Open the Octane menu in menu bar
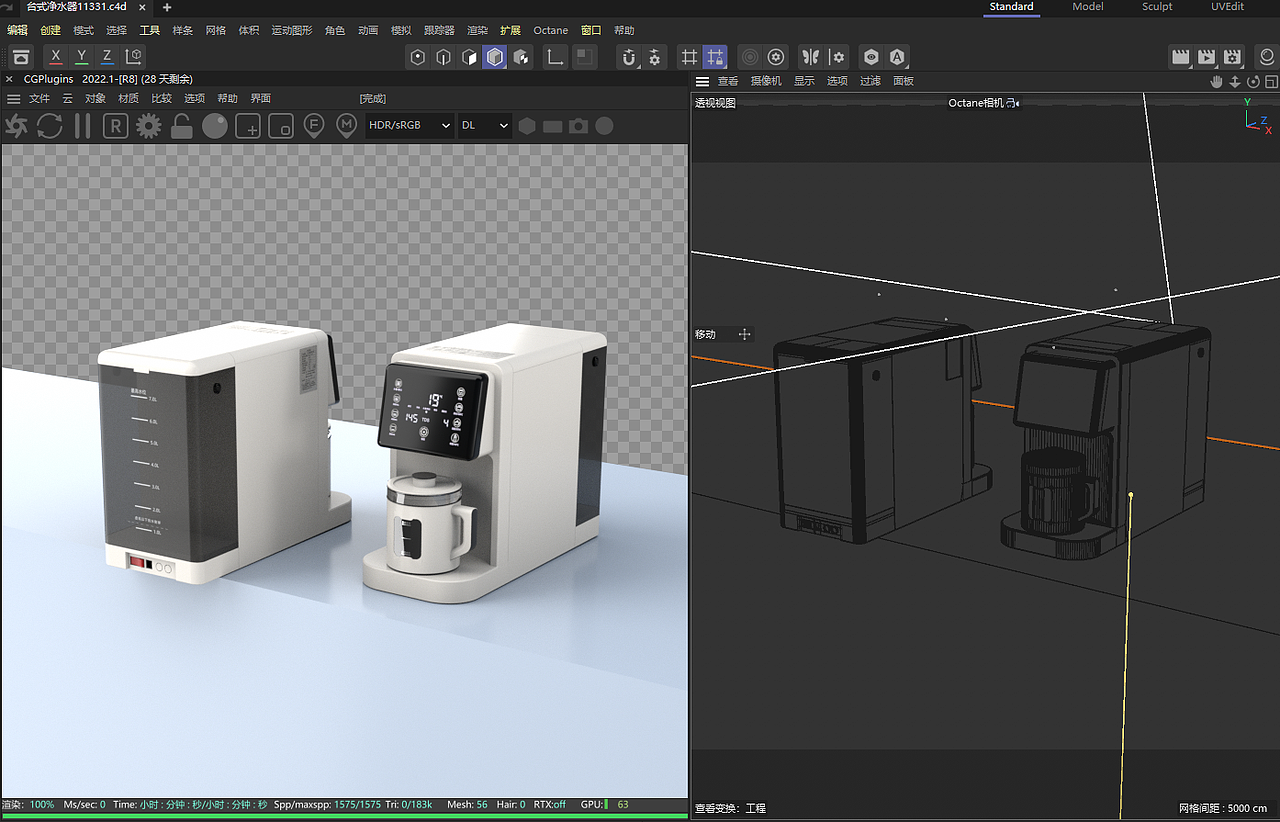The height and width of the screenshot is (822, 1280). (x=550, y=31)
